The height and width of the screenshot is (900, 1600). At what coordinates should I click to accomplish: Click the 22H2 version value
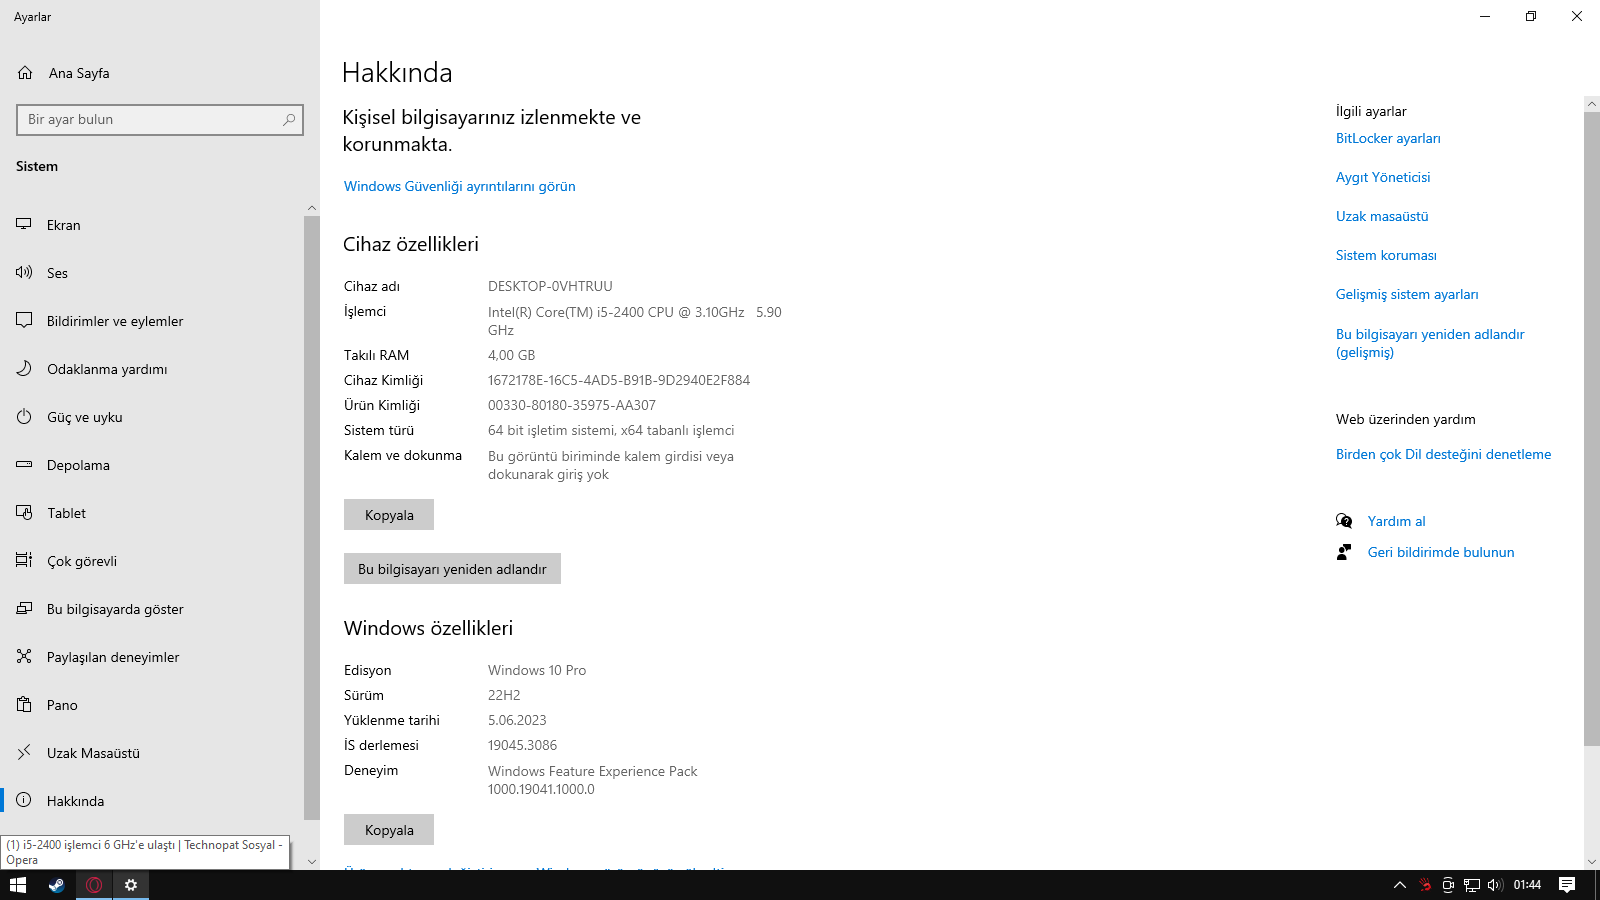(504, 696)
